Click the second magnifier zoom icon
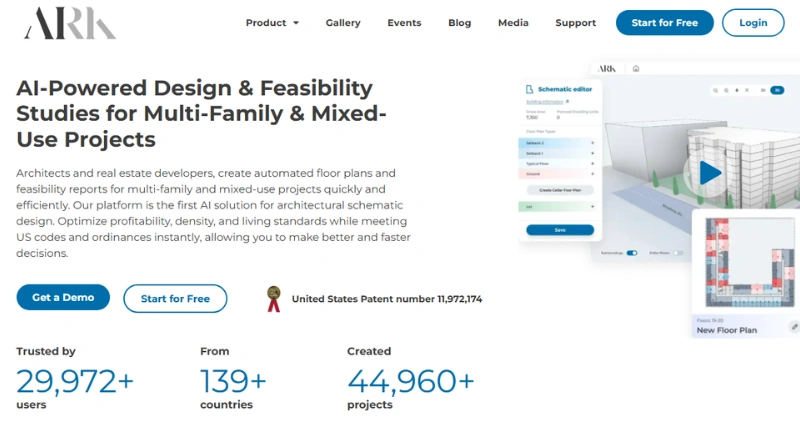 click(728, 90)
